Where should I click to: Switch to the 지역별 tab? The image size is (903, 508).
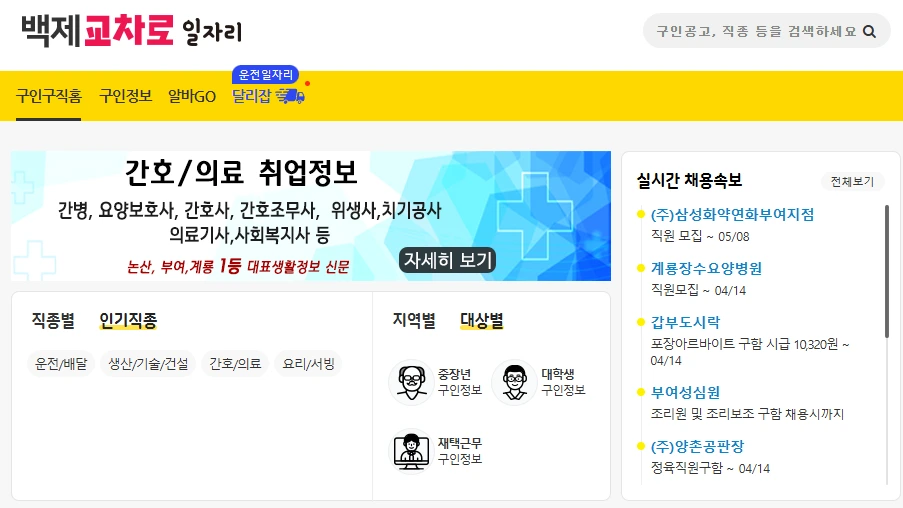[414, 320]
